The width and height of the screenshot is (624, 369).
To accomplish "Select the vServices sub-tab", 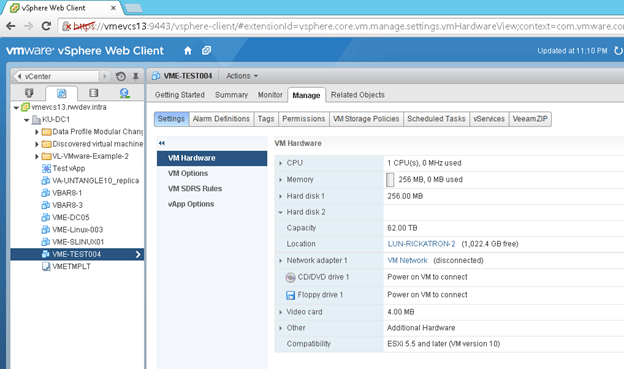I will point(489,119).
